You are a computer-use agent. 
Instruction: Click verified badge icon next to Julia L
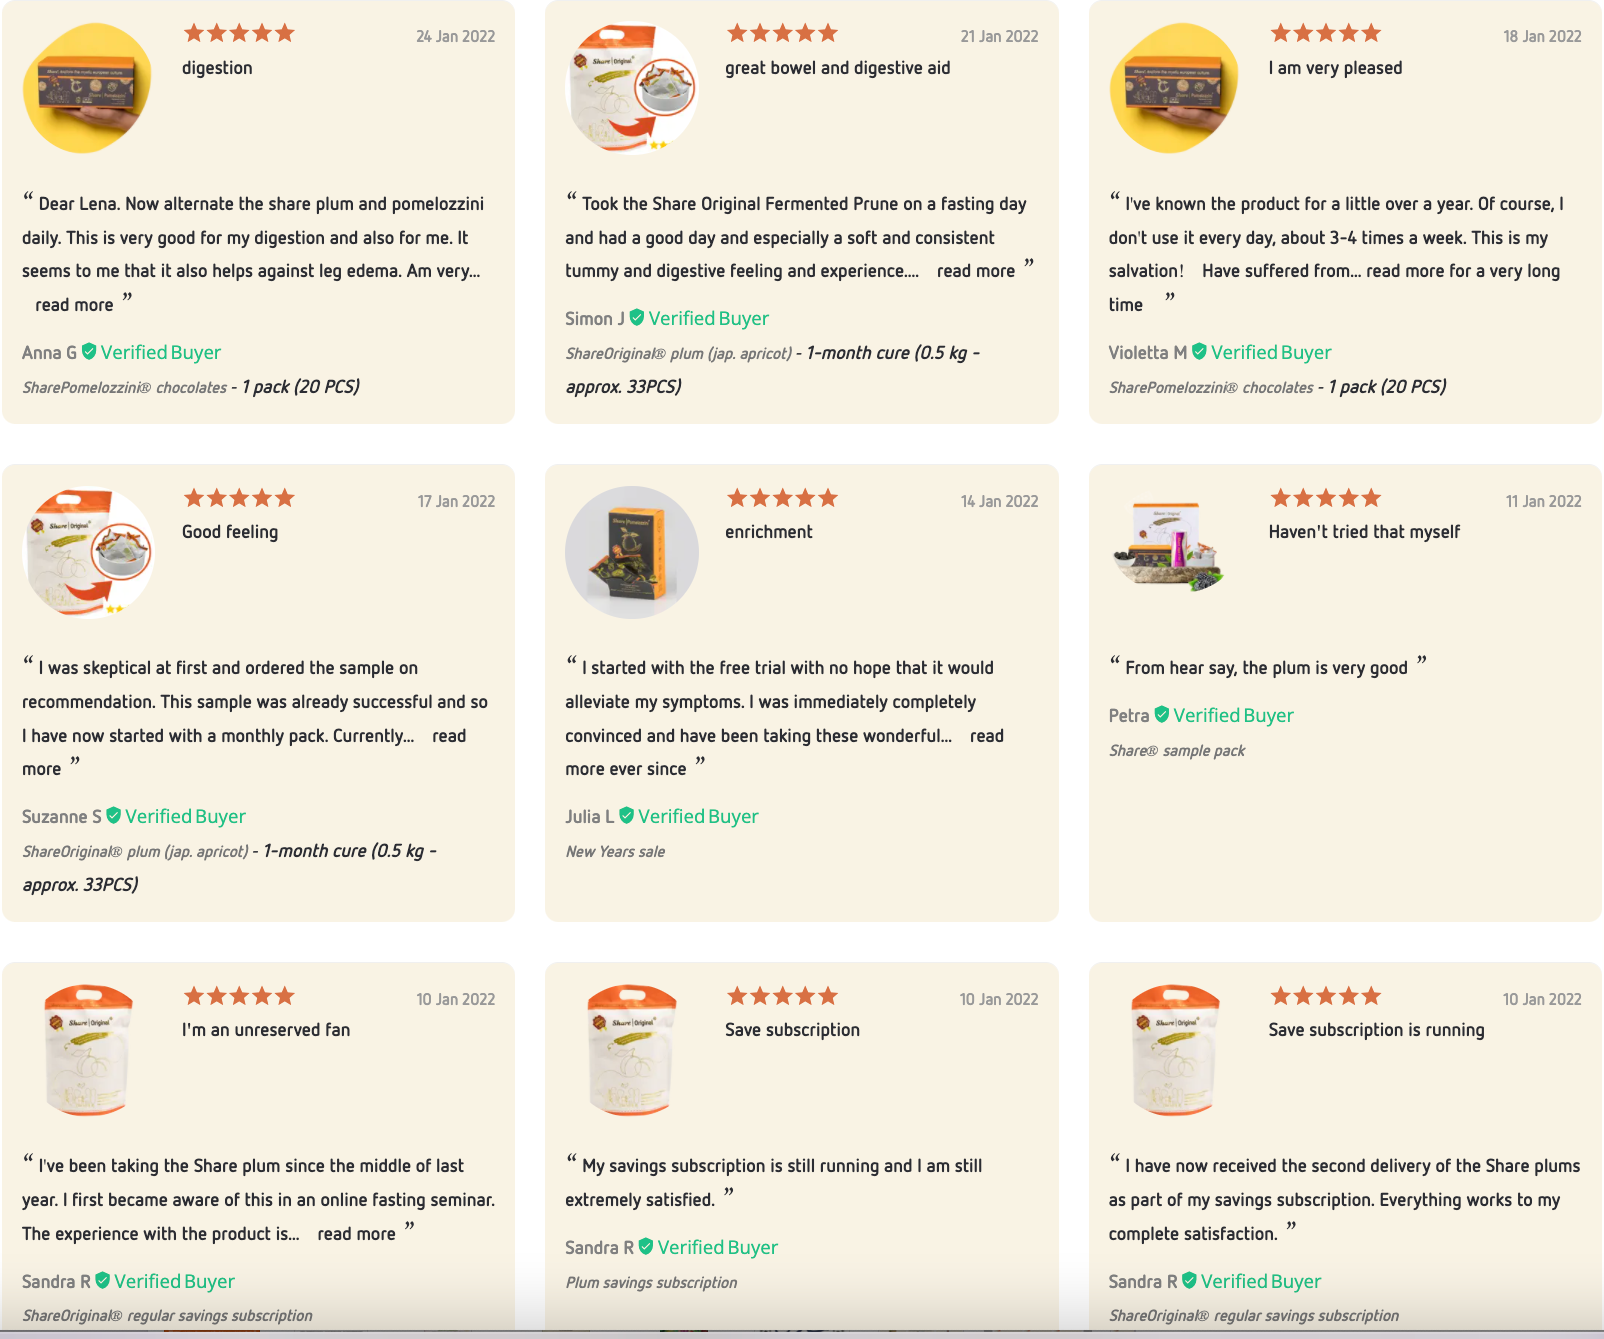627,815
